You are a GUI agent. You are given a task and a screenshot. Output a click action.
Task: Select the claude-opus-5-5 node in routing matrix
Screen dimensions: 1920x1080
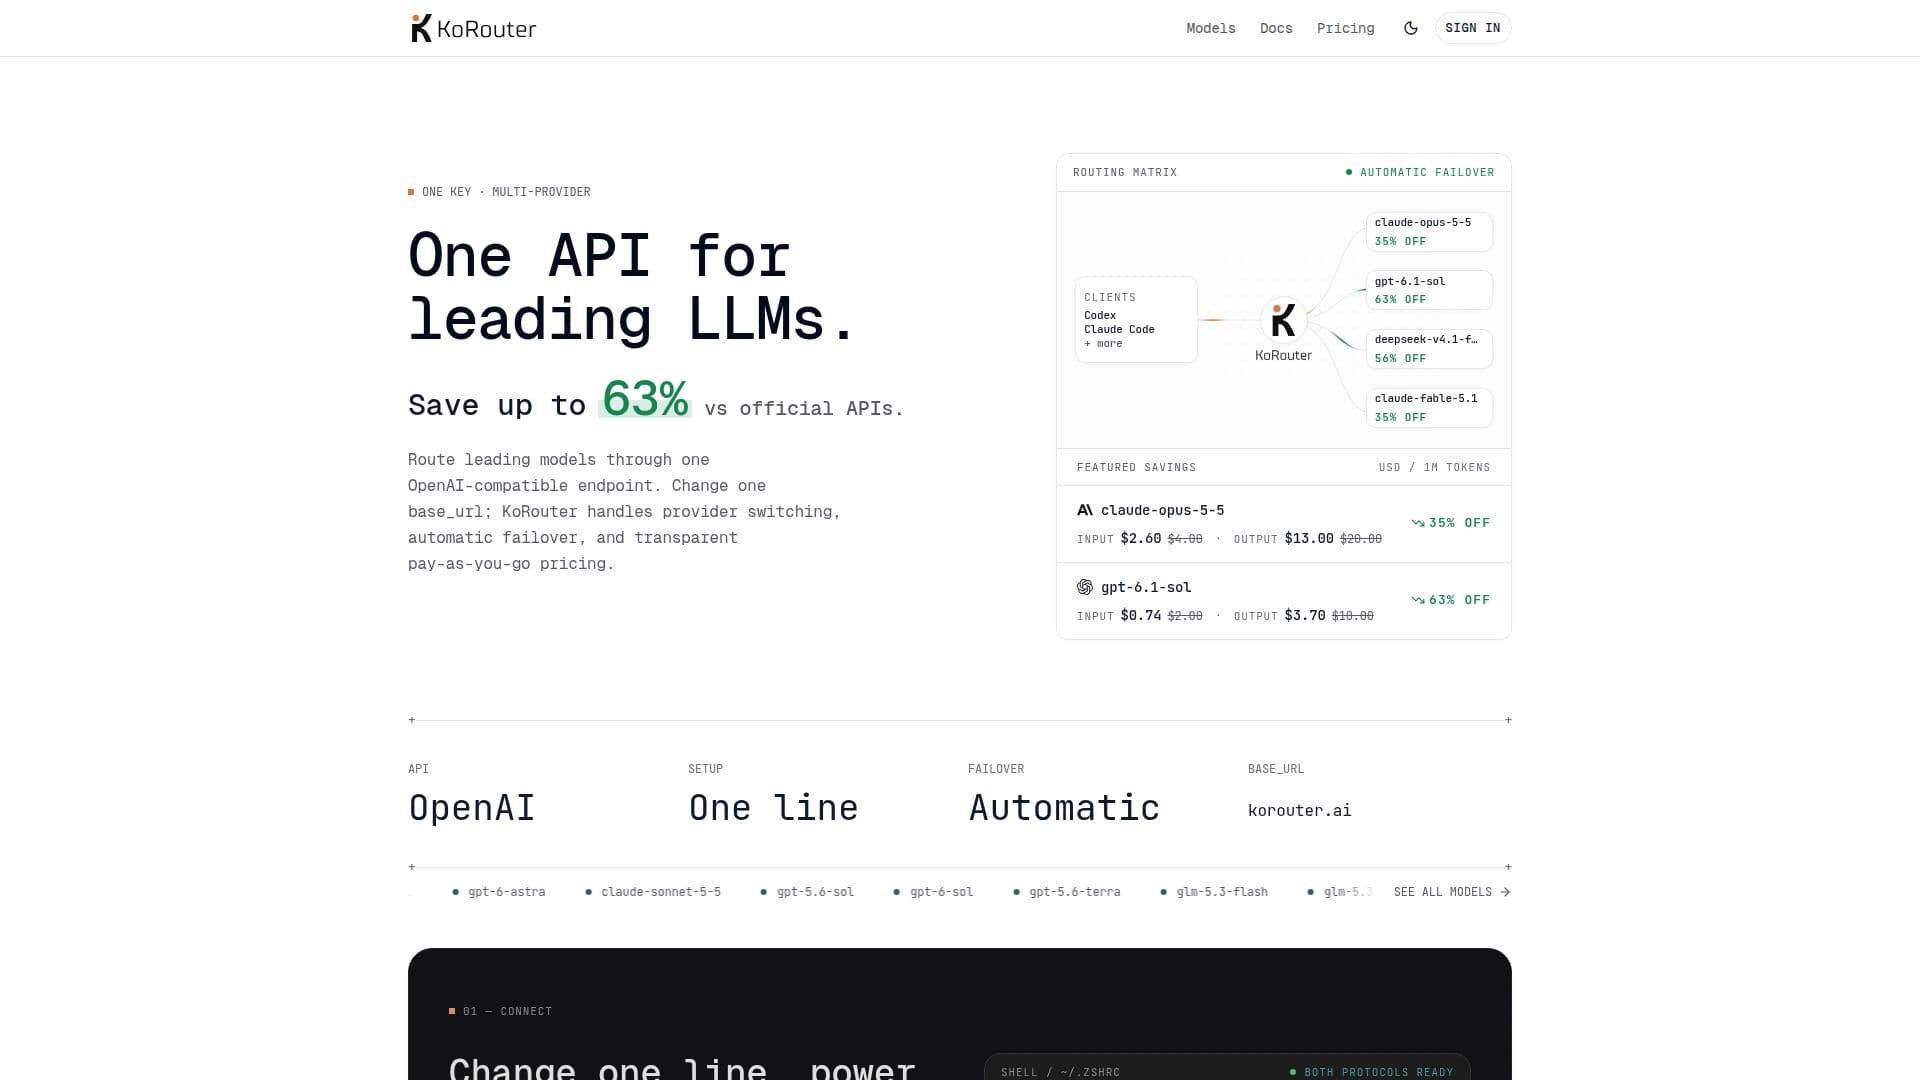pos(1429,232)
